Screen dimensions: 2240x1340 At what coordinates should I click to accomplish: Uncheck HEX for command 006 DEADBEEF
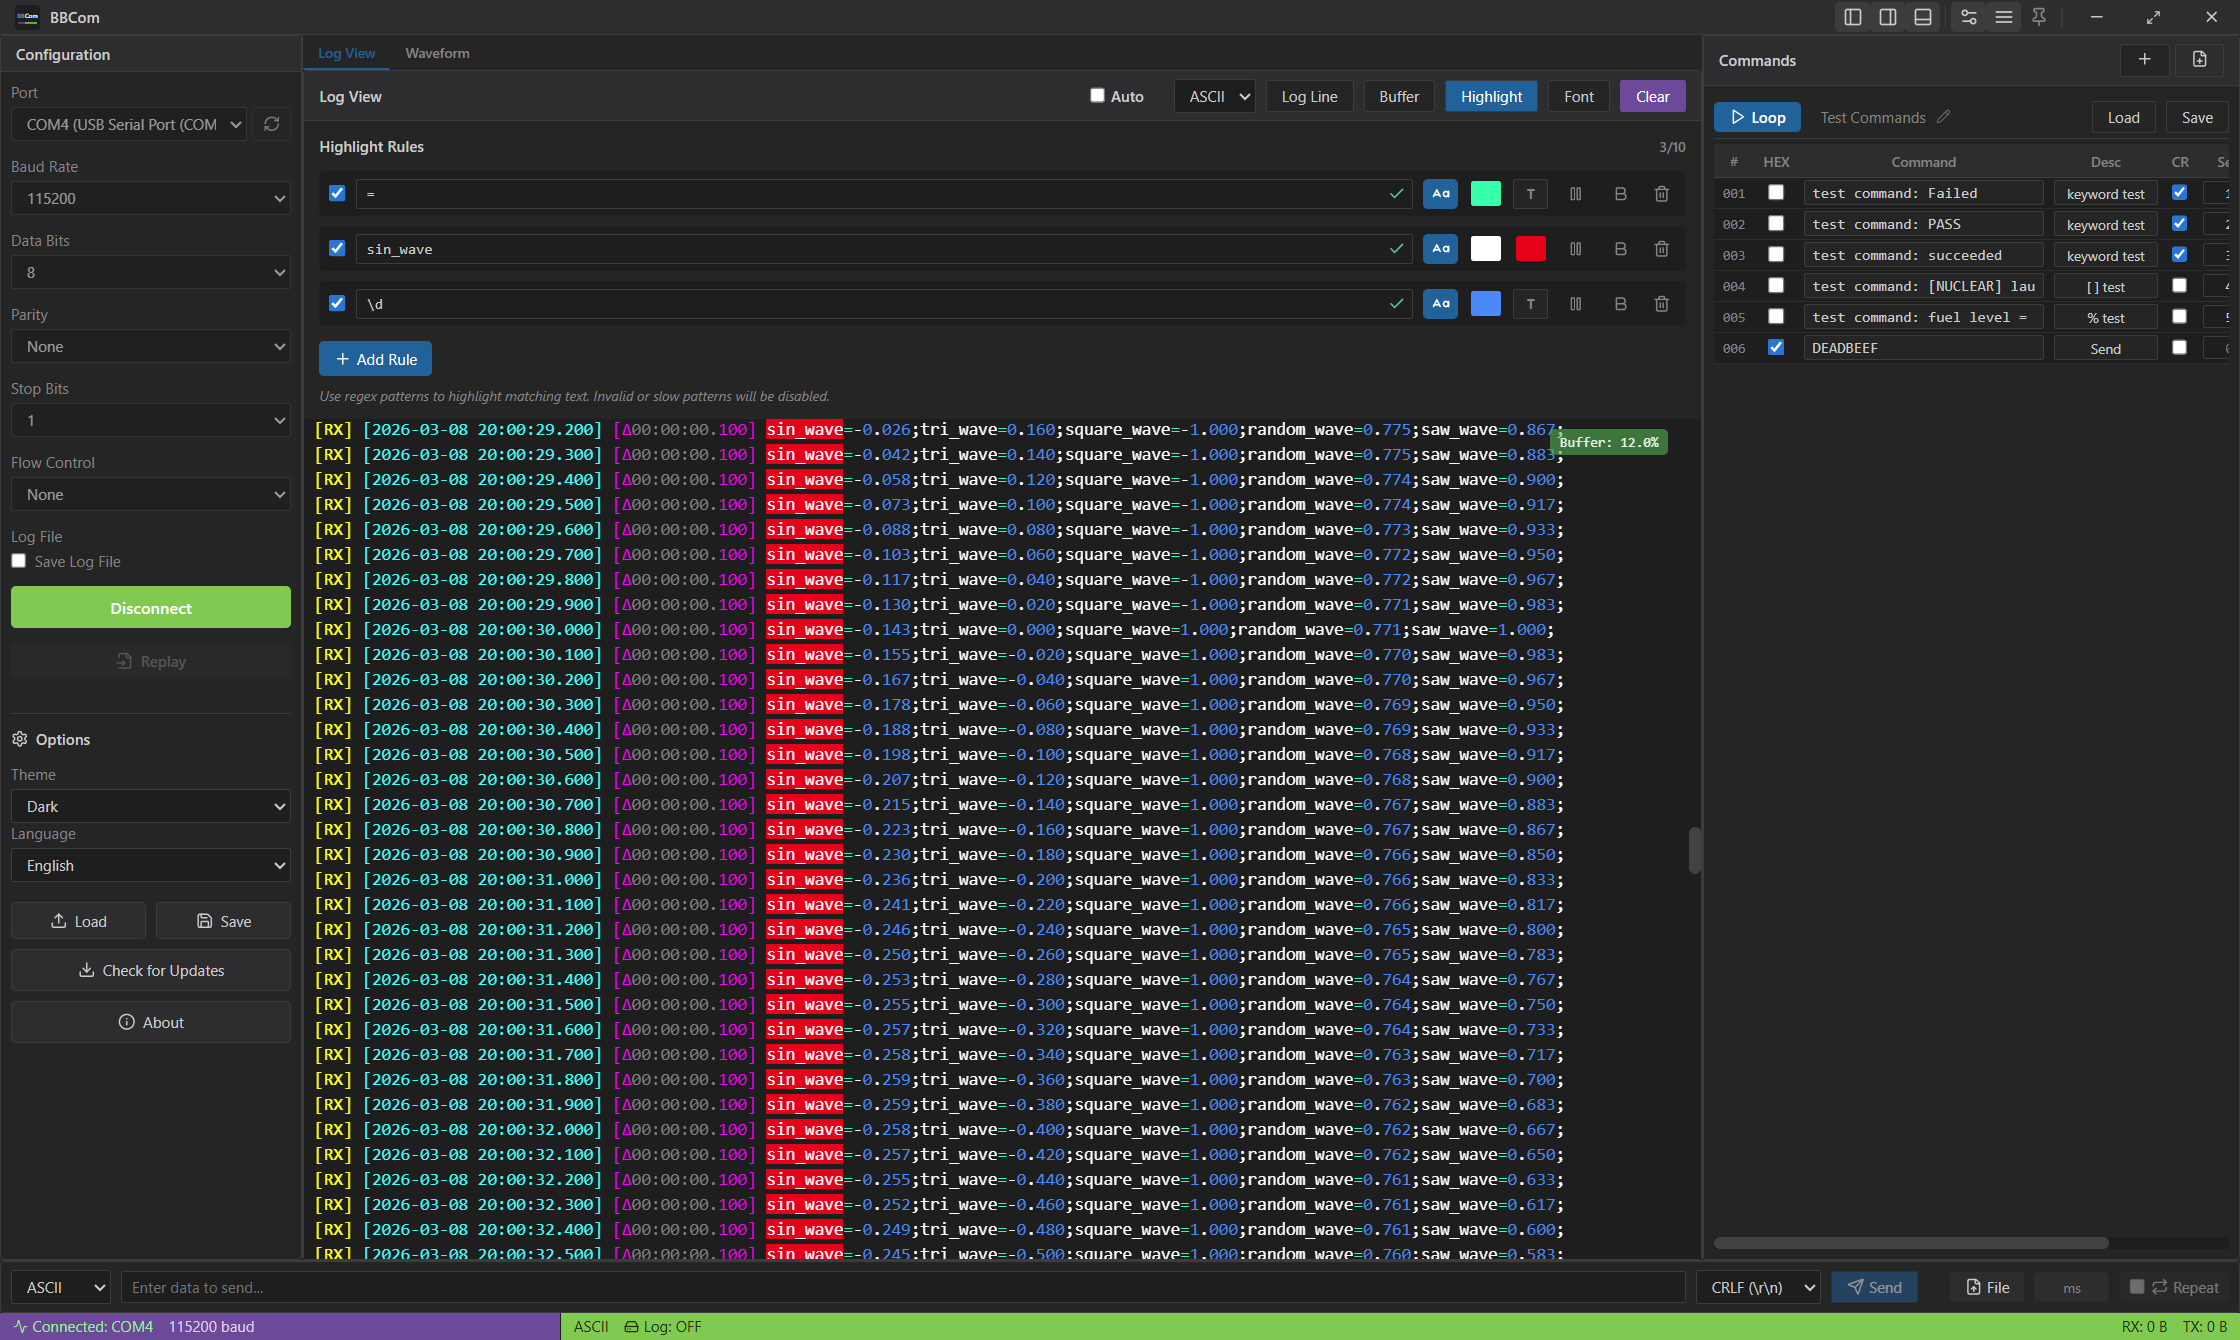click(x=1776, y=347)
